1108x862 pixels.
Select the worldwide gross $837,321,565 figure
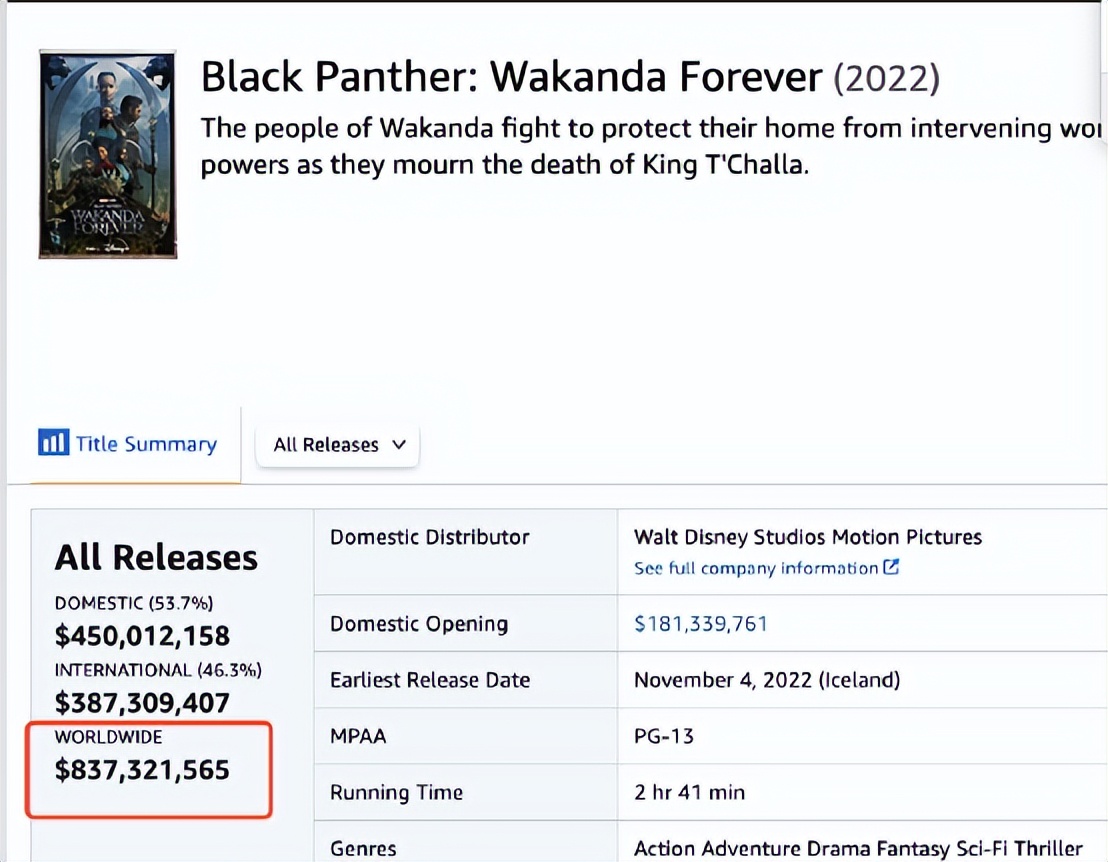click(142, 770)
